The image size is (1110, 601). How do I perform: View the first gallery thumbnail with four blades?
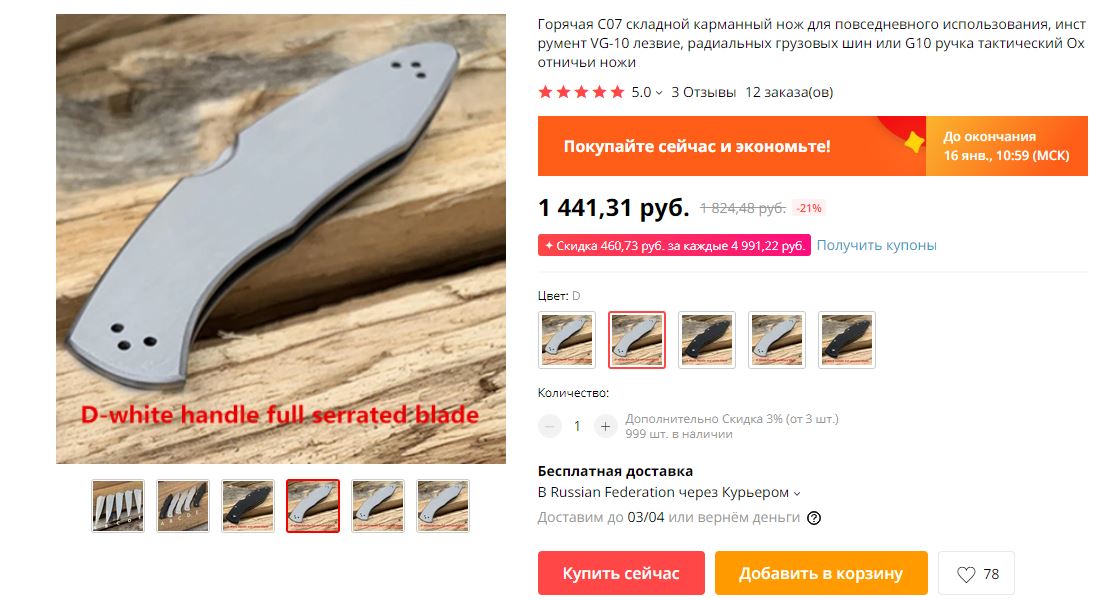(118, 506)
